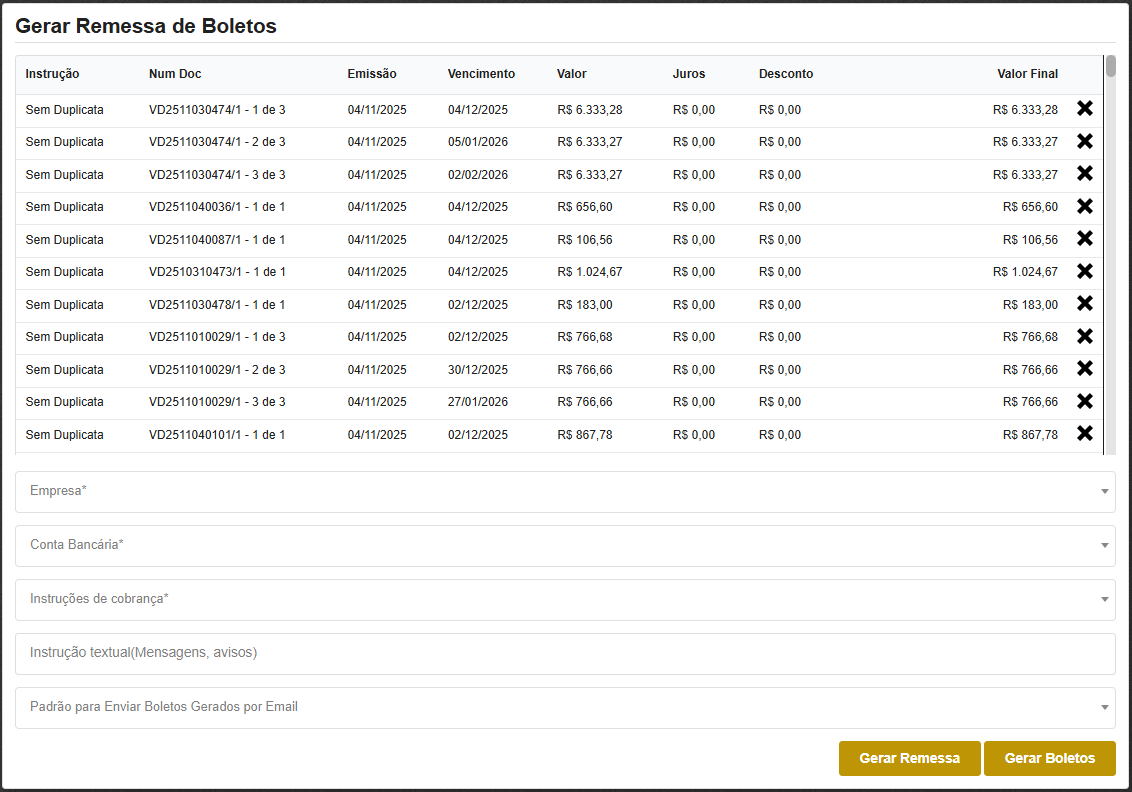Click the Vencimento column header
This screenshot has height=792, width=1132.
(x=481, y=74)
